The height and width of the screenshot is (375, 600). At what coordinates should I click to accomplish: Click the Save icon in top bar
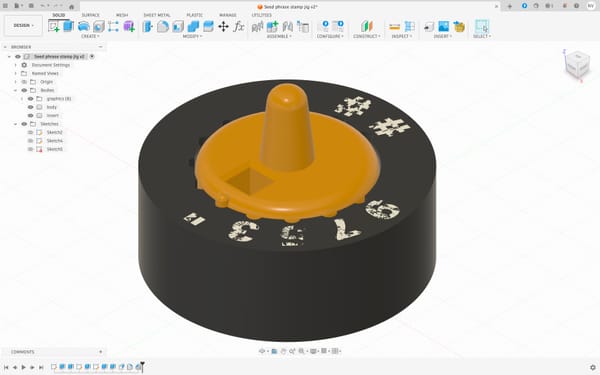tap(31, 6)
